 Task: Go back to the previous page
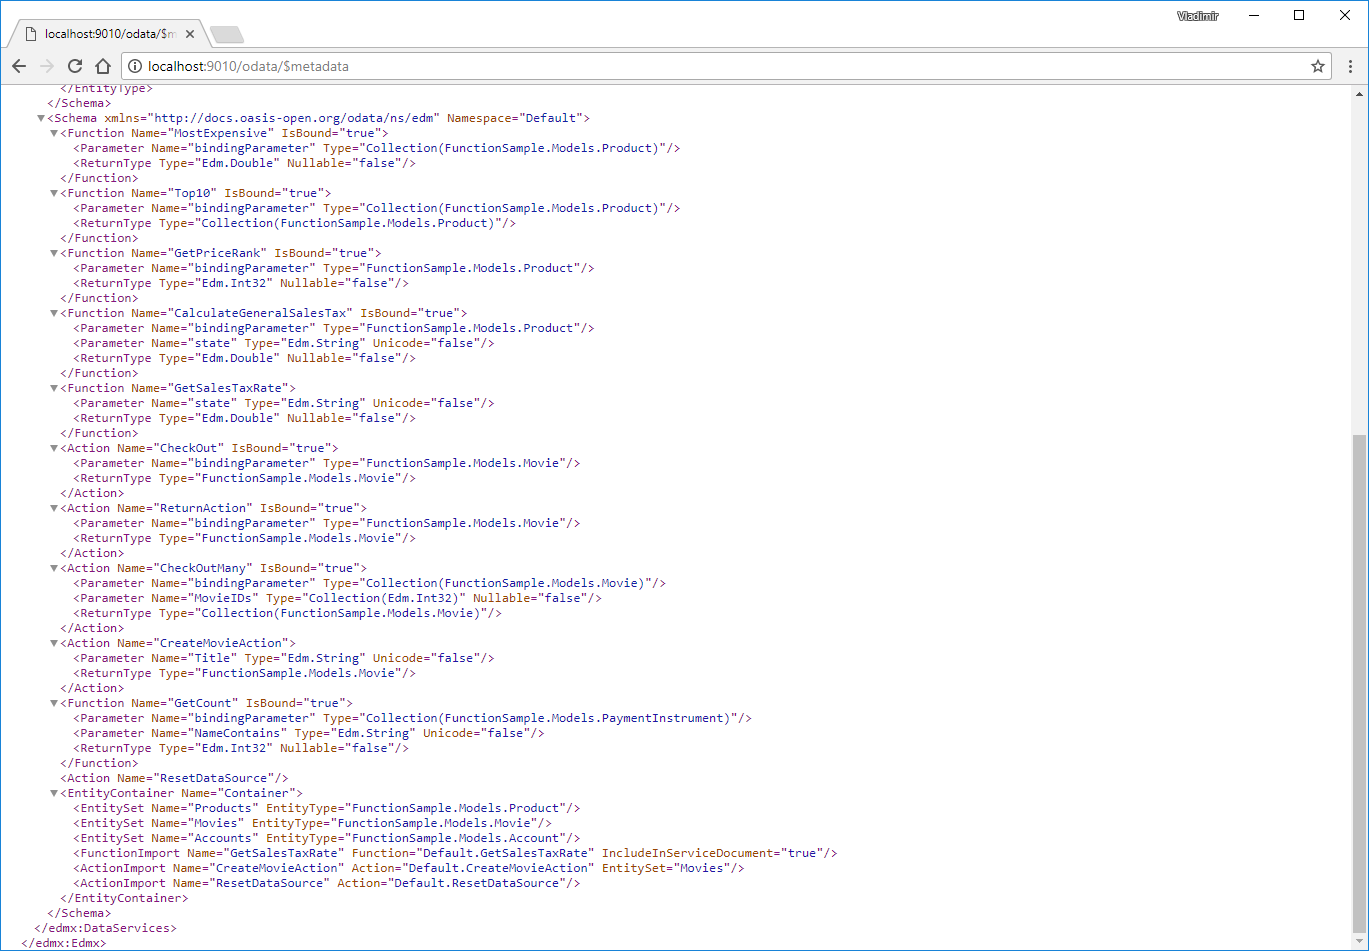tap(19, 66)
